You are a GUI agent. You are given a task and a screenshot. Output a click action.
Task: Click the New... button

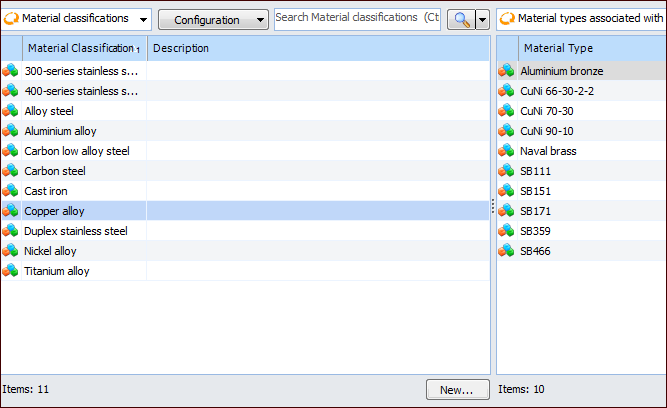tap(458, 389)
